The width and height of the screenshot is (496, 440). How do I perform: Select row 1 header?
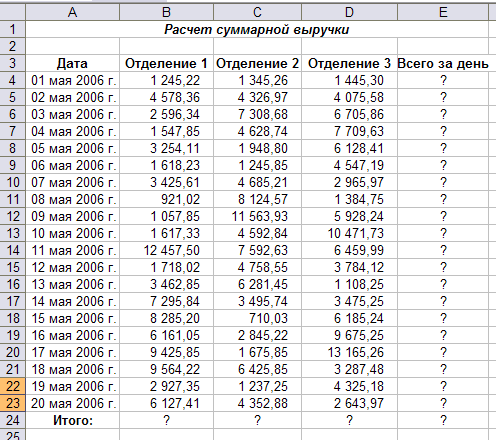coord(13,29)
